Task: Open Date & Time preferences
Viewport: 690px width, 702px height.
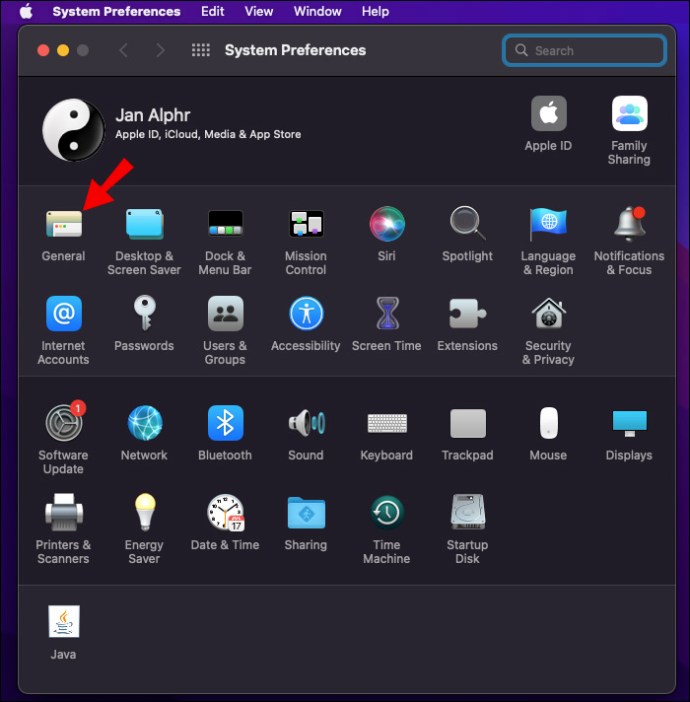Action: (x=225, y=512)
